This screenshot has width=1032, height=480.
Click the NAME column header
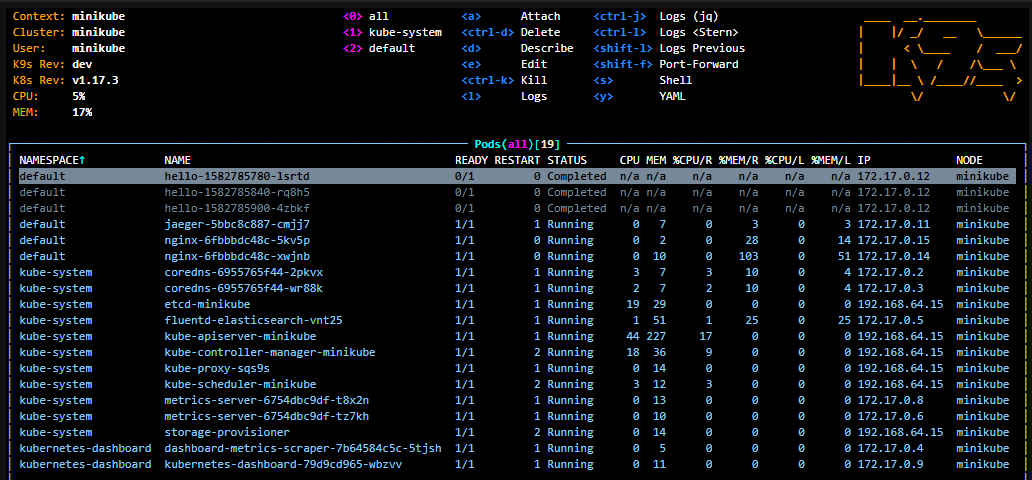(x=178, y=160)
